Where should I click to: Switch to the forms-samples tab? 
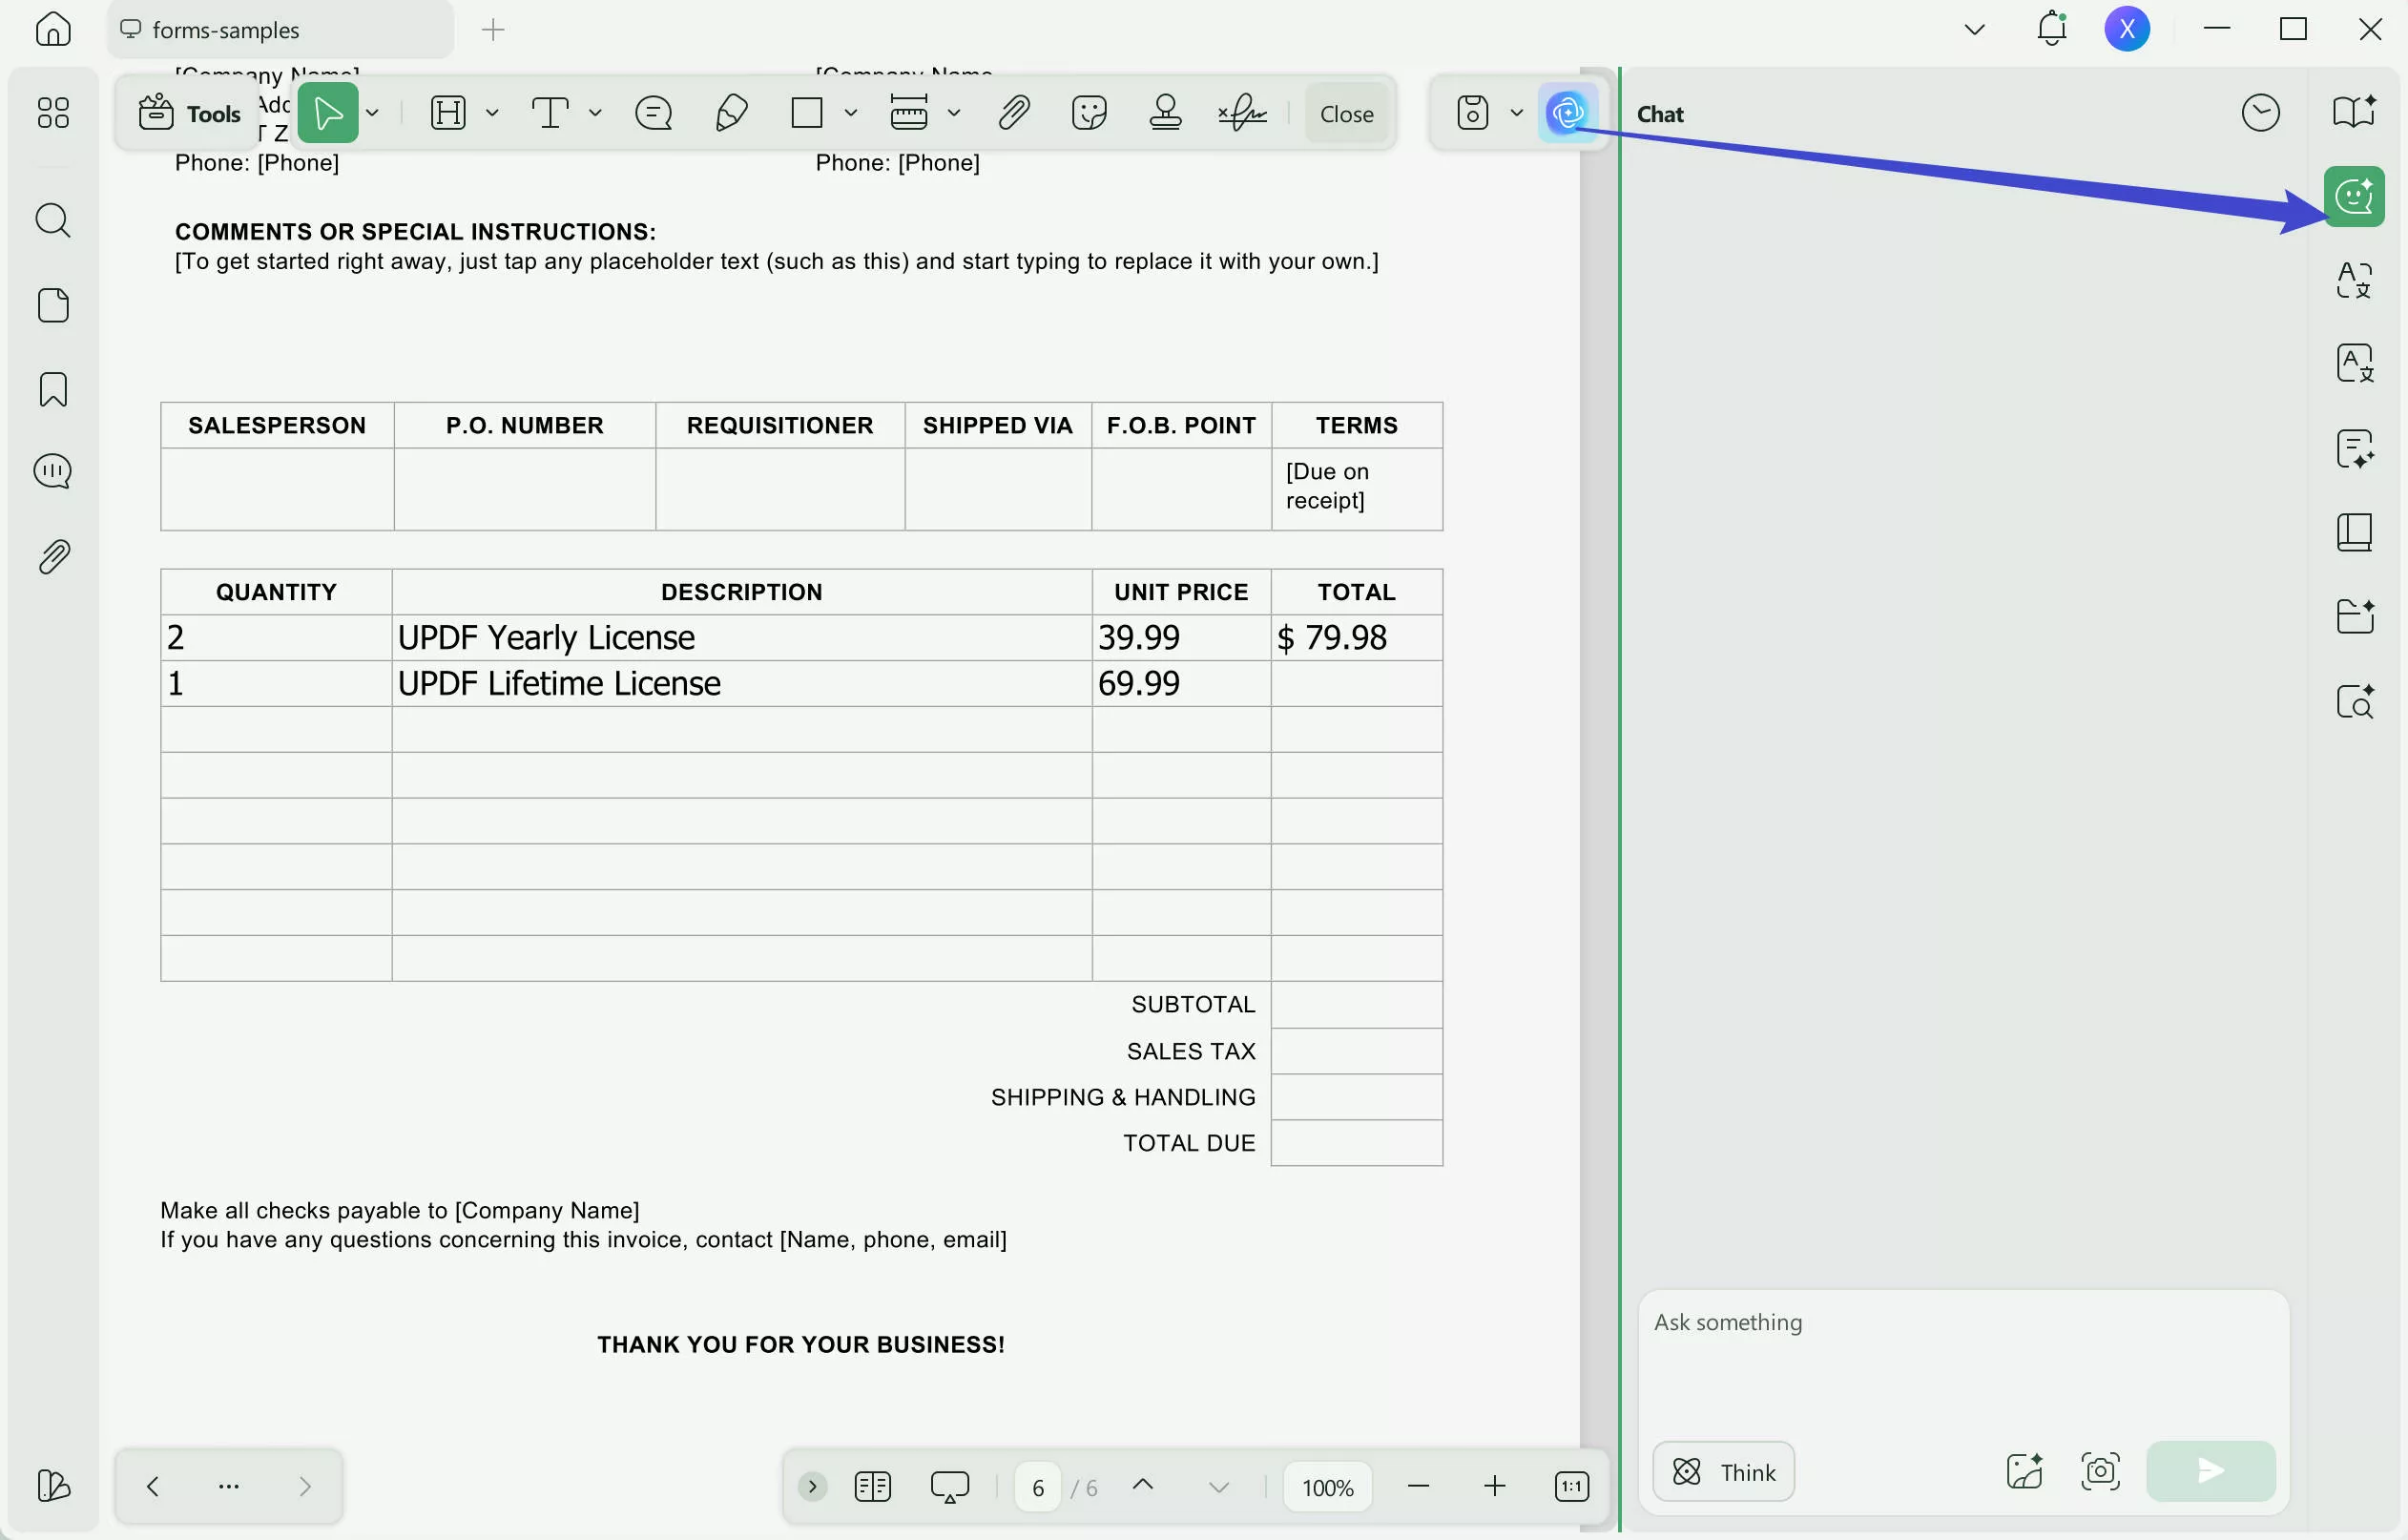point(225,30)
